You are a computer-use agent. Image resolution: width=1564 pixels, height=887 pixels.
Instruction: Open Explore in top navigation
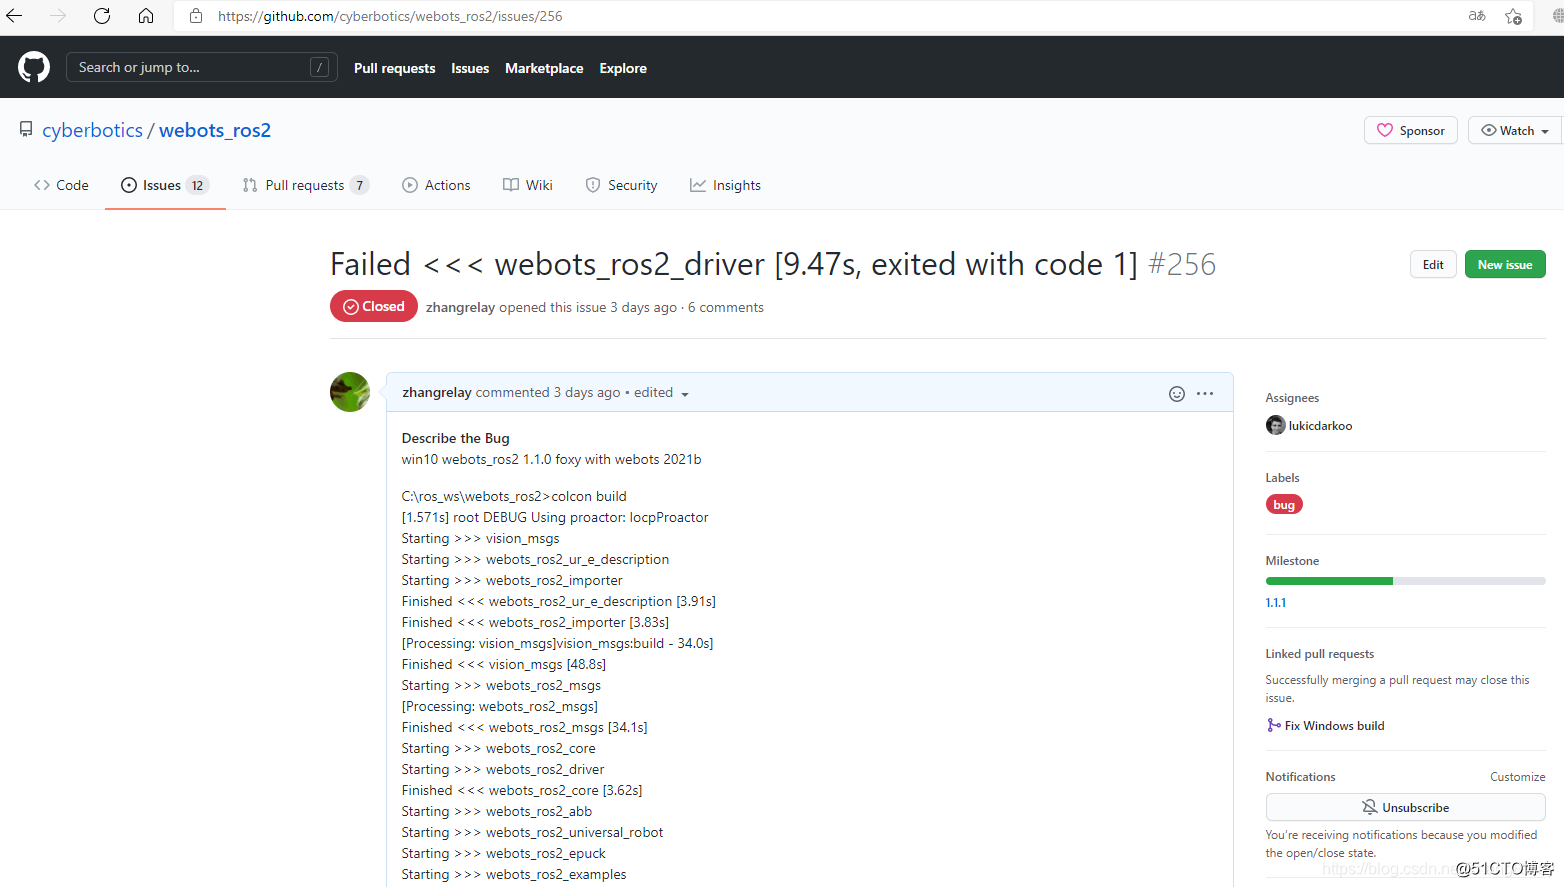pyautogui.click(x=623, y=68)
